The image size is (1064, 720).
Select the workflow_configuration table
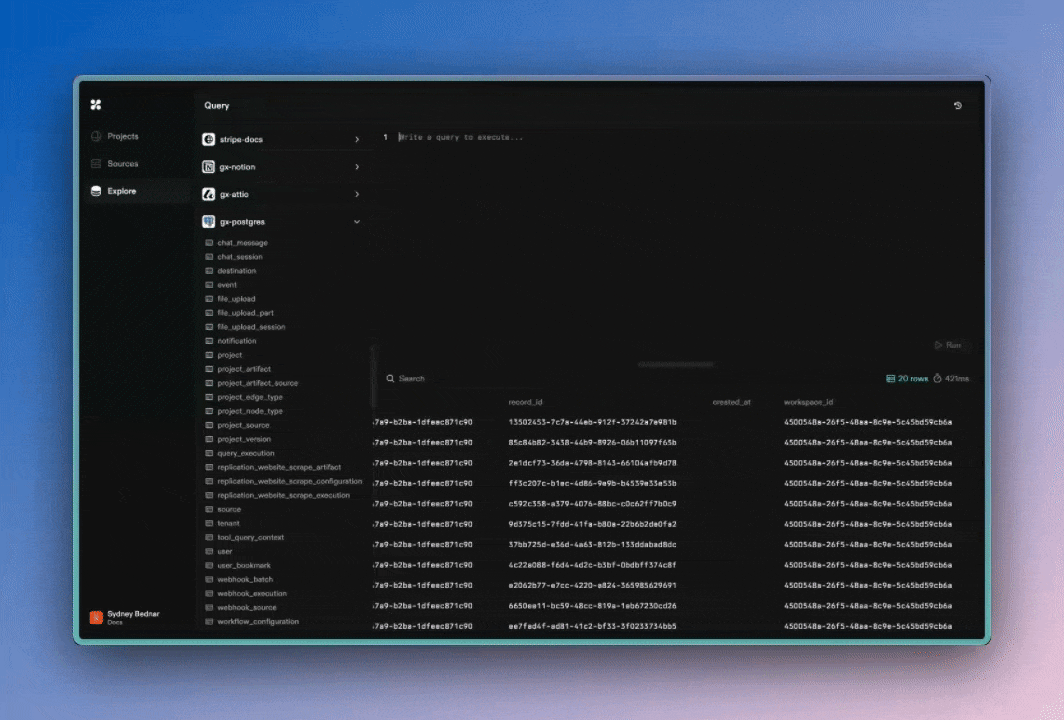[x=258, y=622]
